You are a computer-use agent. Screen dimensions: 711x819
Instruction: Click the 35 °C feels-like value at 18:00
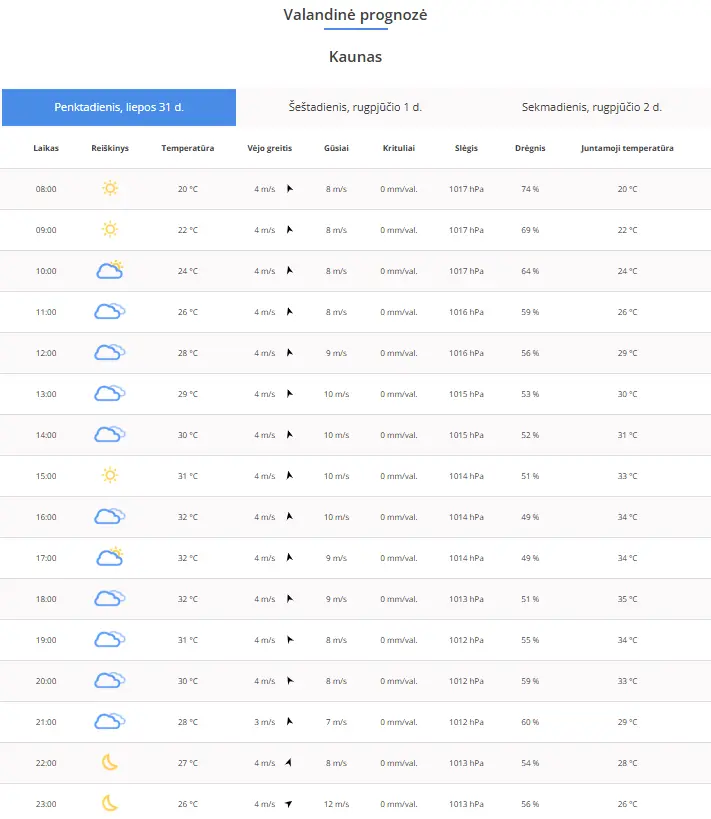coord(627,599)
